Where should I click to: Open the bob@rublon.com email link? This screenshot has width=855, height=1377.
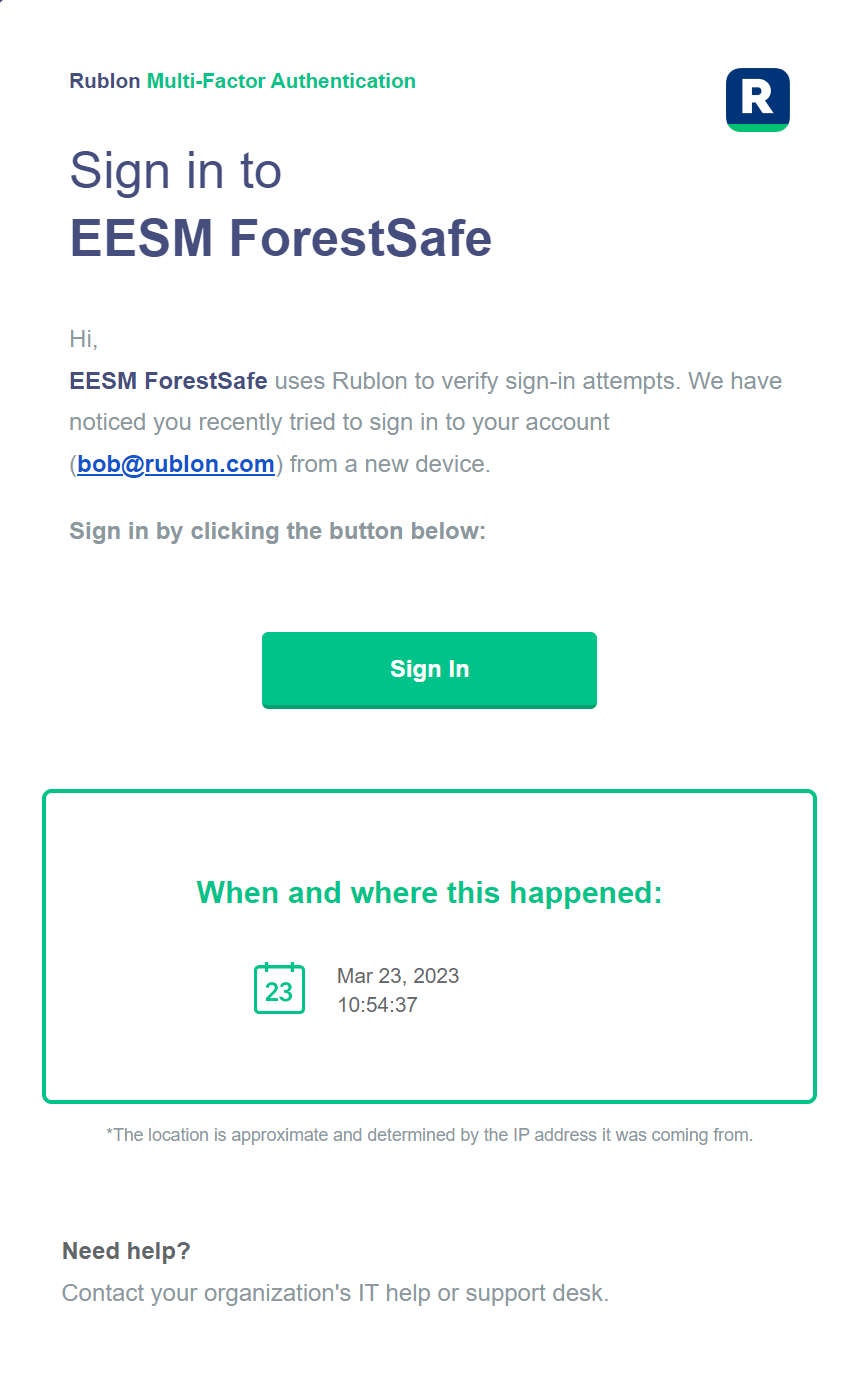pyautogui.click(x=176, y=464)
